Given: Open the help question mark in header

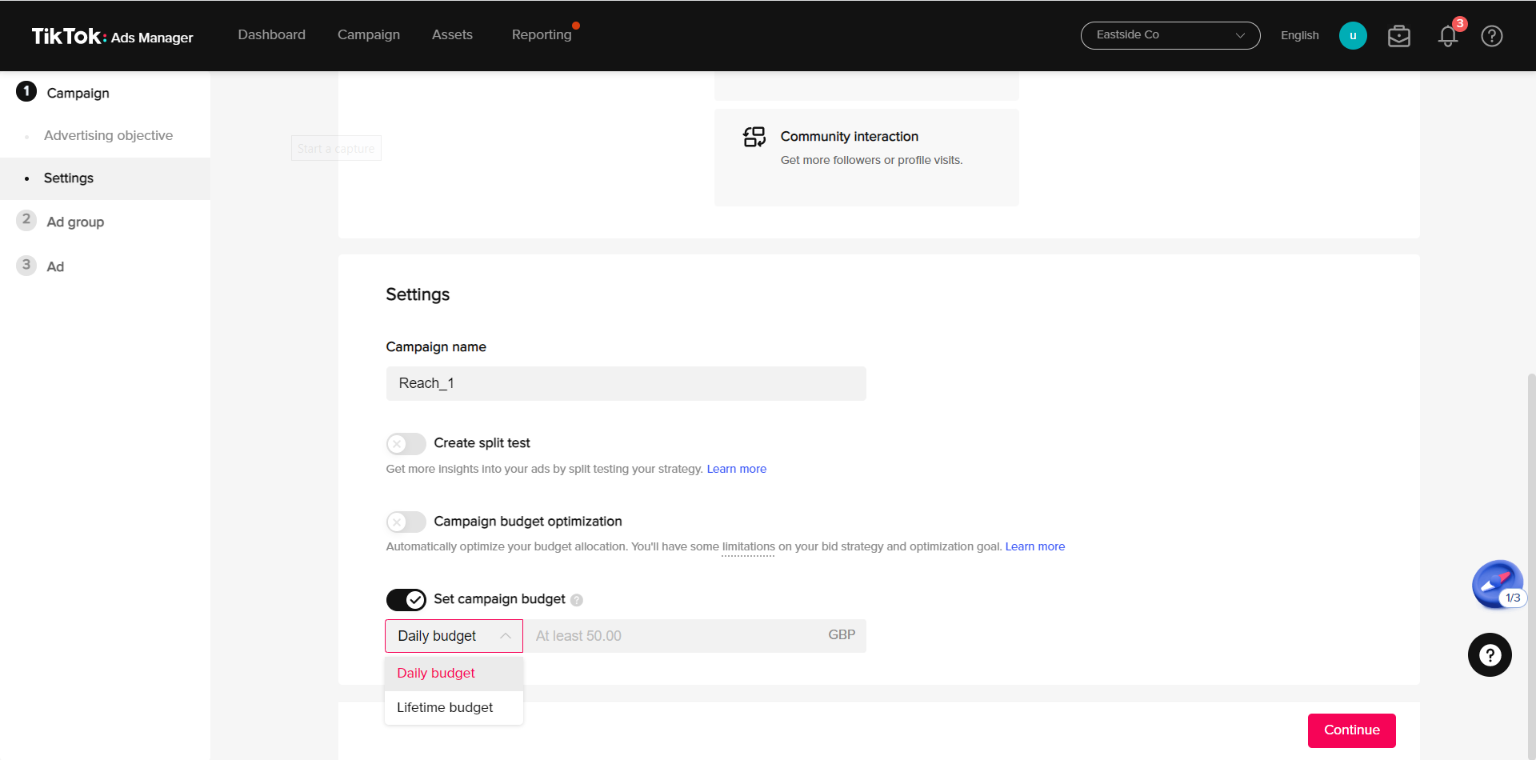Looking at the screenshot, I should pos(1492,36).
